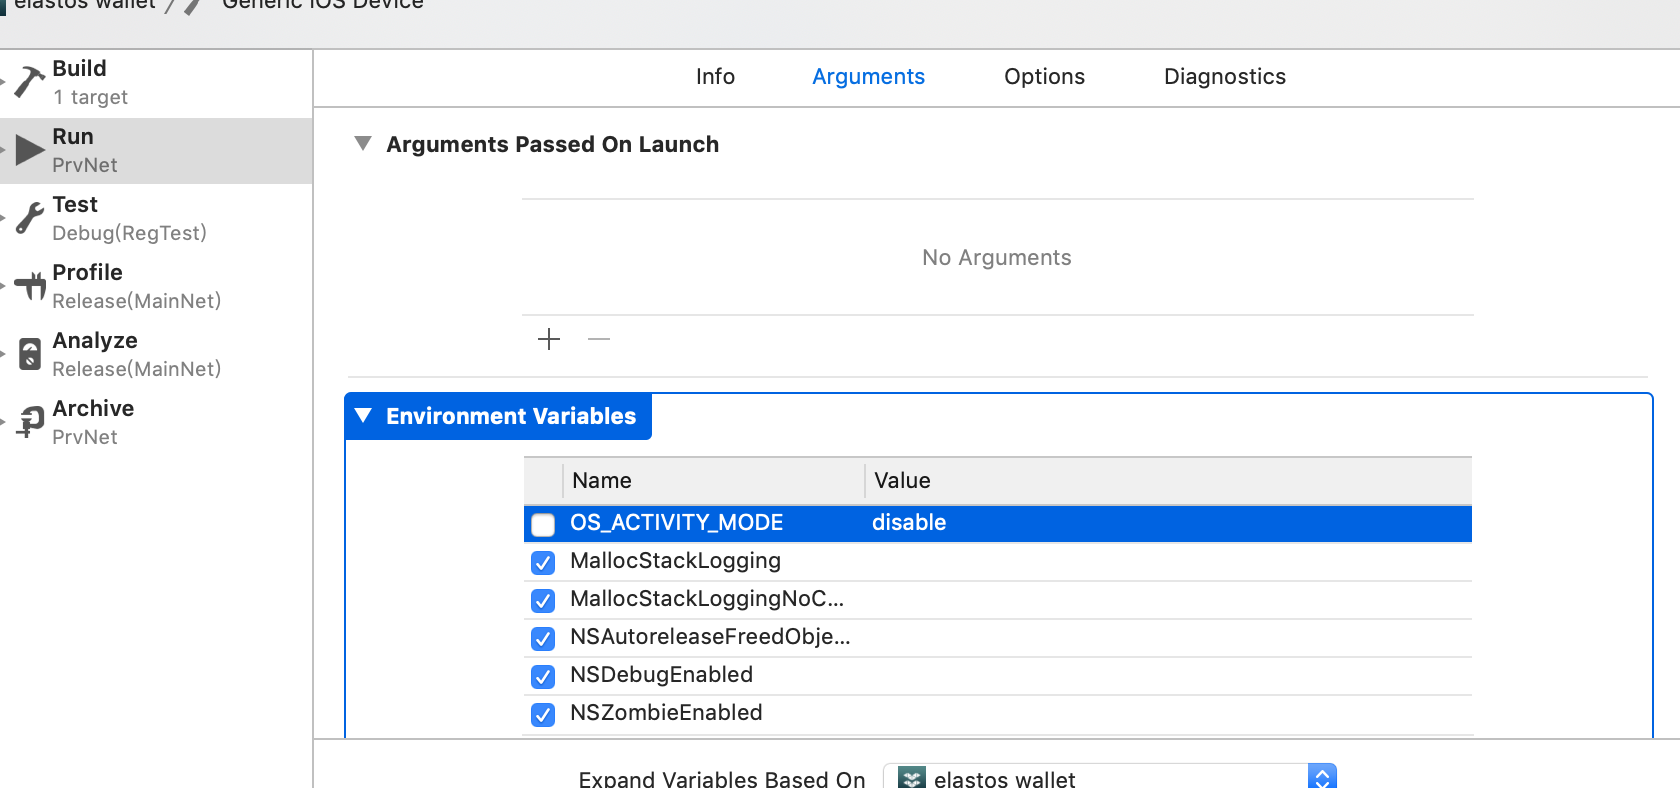The image size is (1680, 788).
Task: Uncheck the NSZombieEnabled checkbox
Action: 543,714
